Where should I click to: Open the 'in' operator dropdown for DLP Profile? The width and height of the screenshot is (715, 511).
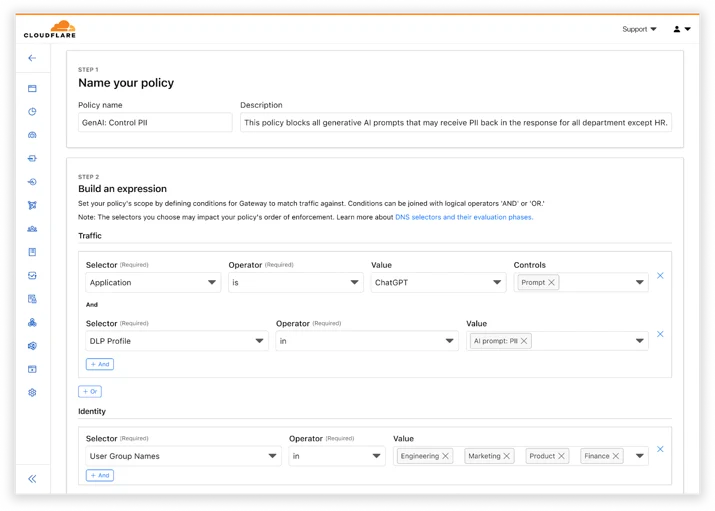pyautogui.click(x=367, y=341)
